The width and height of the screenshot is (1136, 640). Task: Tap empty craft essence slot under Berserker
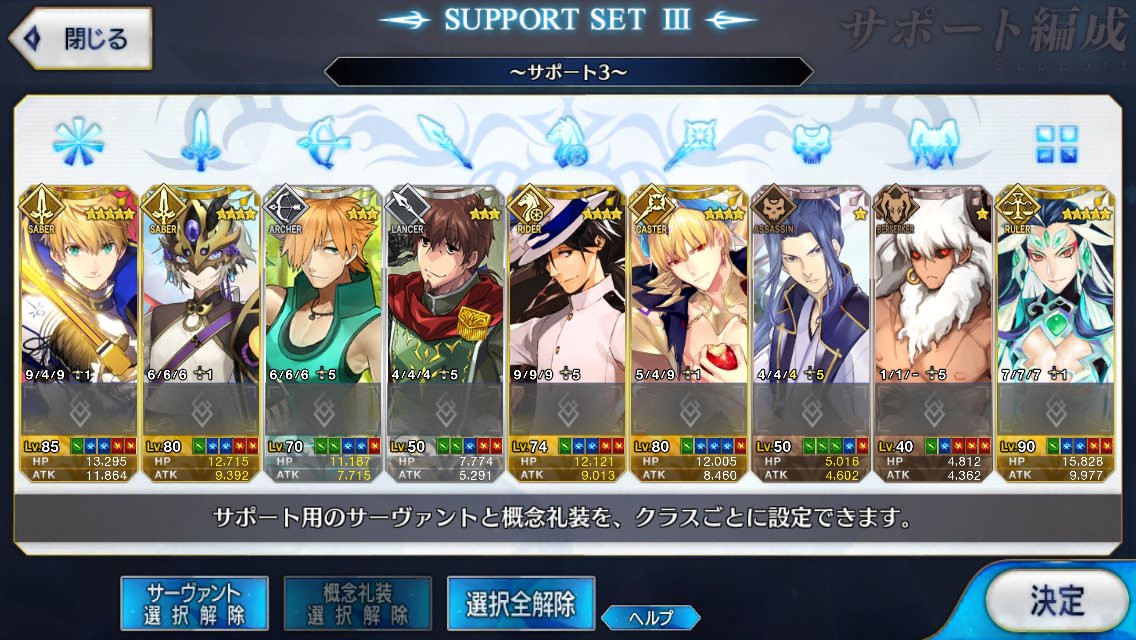(934, 410)
